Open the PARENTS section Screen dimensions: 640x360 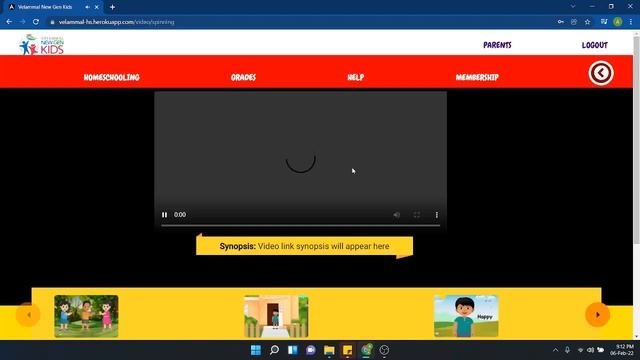(x=497, y=45)
